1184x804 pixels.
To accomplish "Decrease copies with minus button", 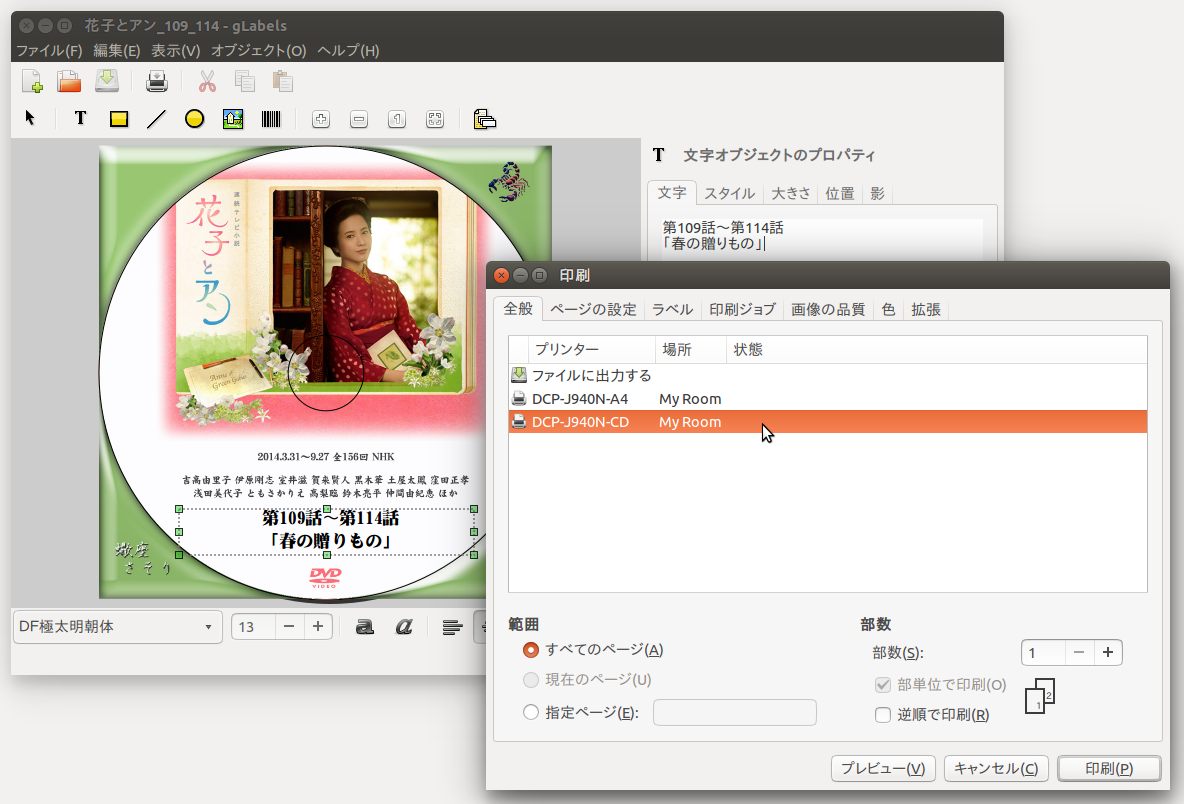I will 1079,653.
